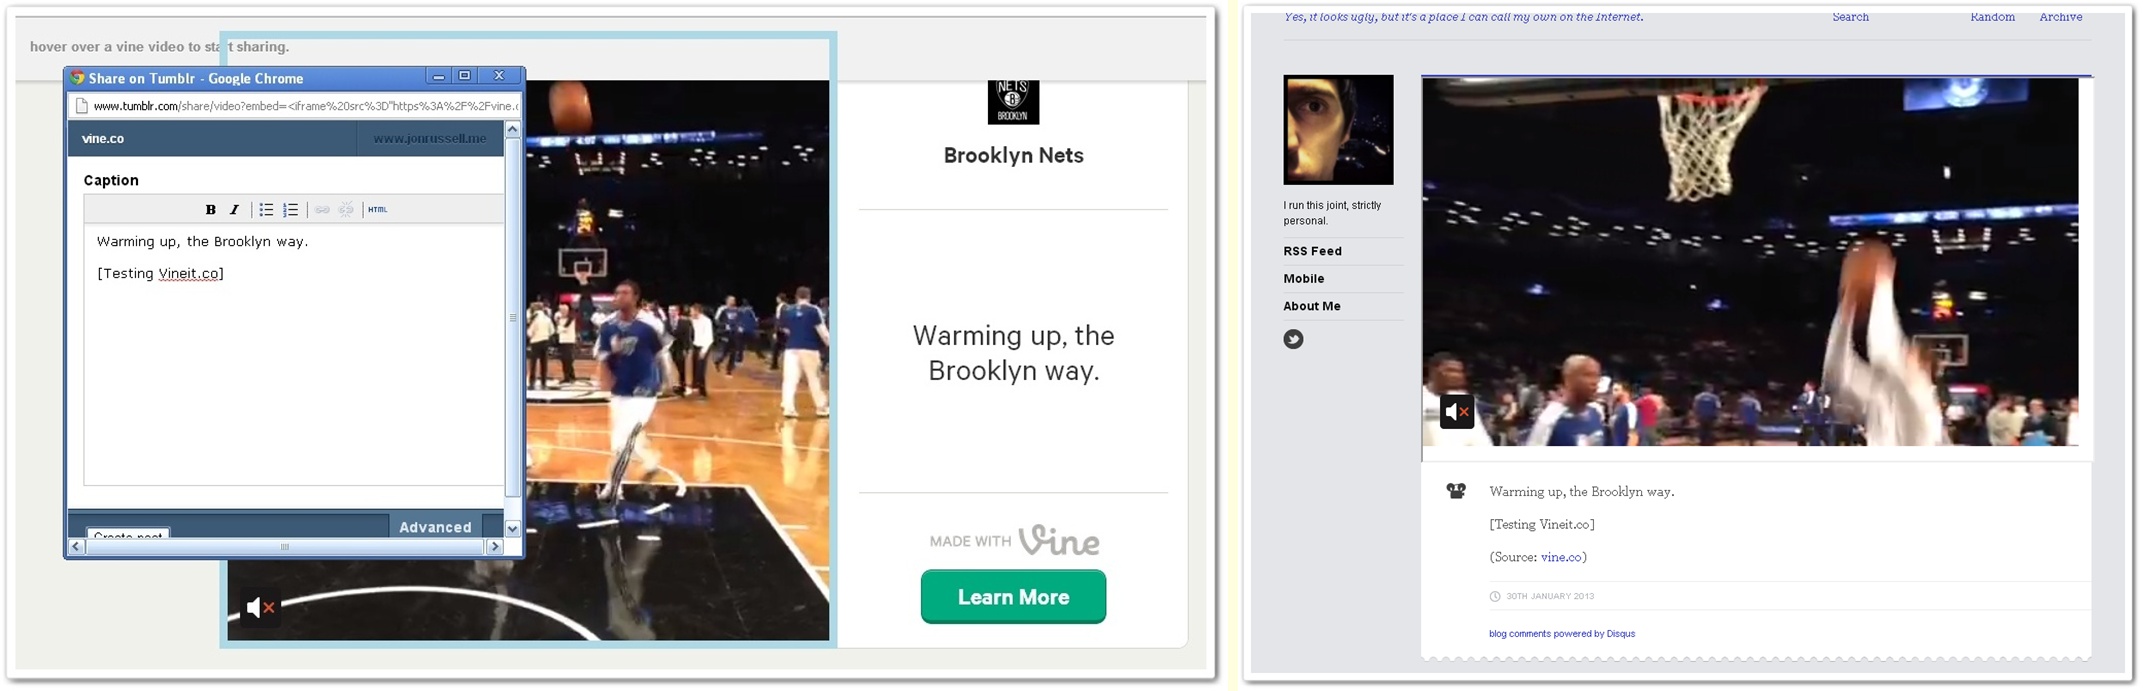Click the Learn More button
Viewport: 2143px width, 691px height.
(1013, 597)
